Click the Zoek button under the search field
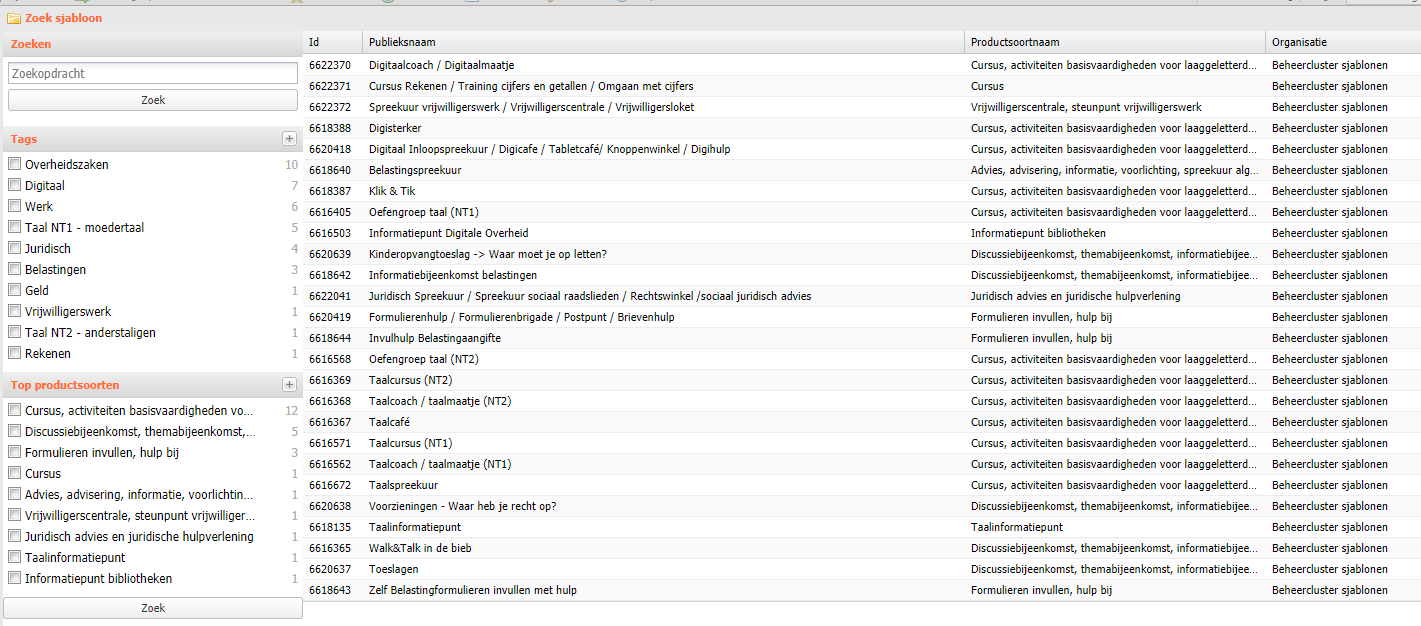1421x626 pixels. click(x=153, y=100)
